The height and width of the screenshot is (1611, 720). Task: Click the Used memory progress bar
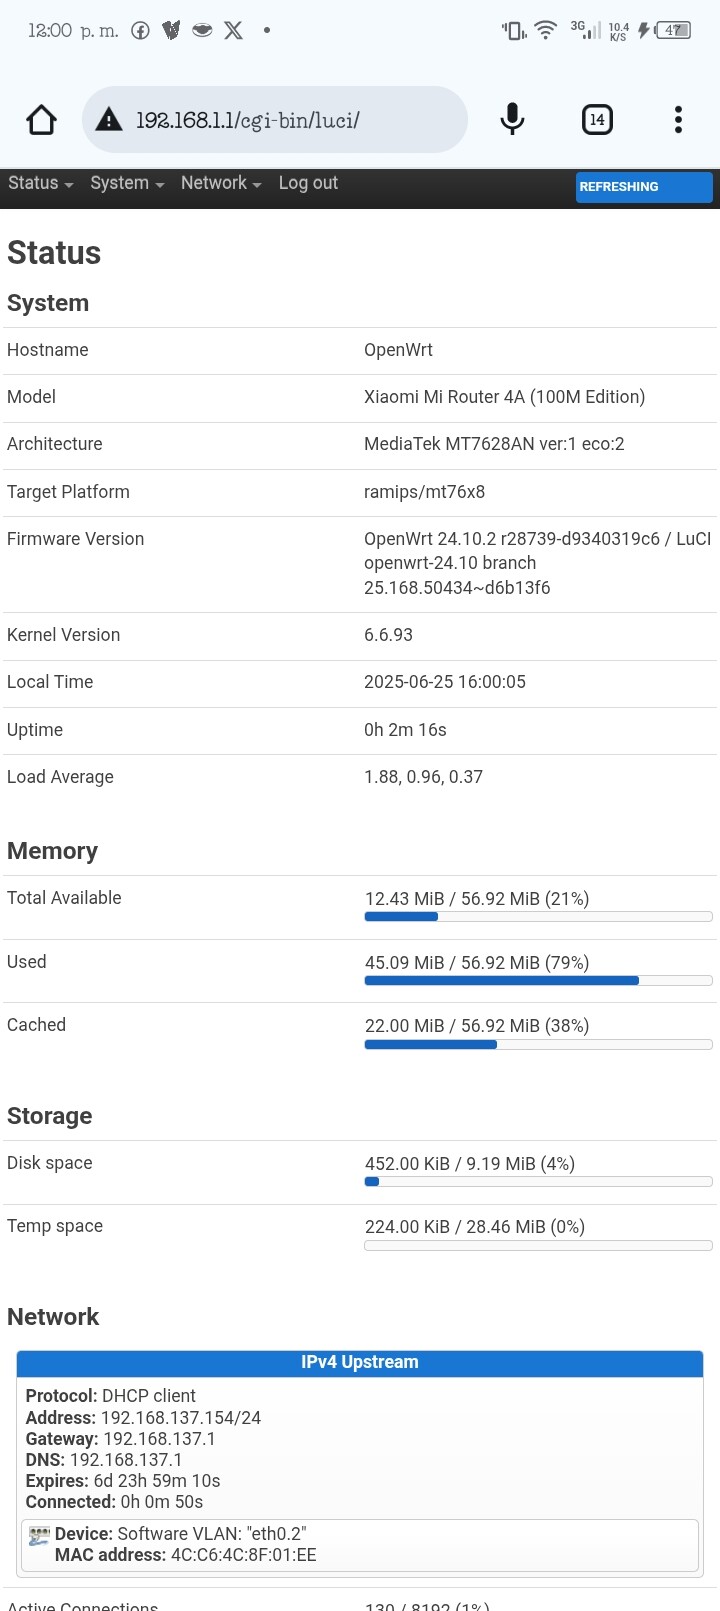coord(538,981)
